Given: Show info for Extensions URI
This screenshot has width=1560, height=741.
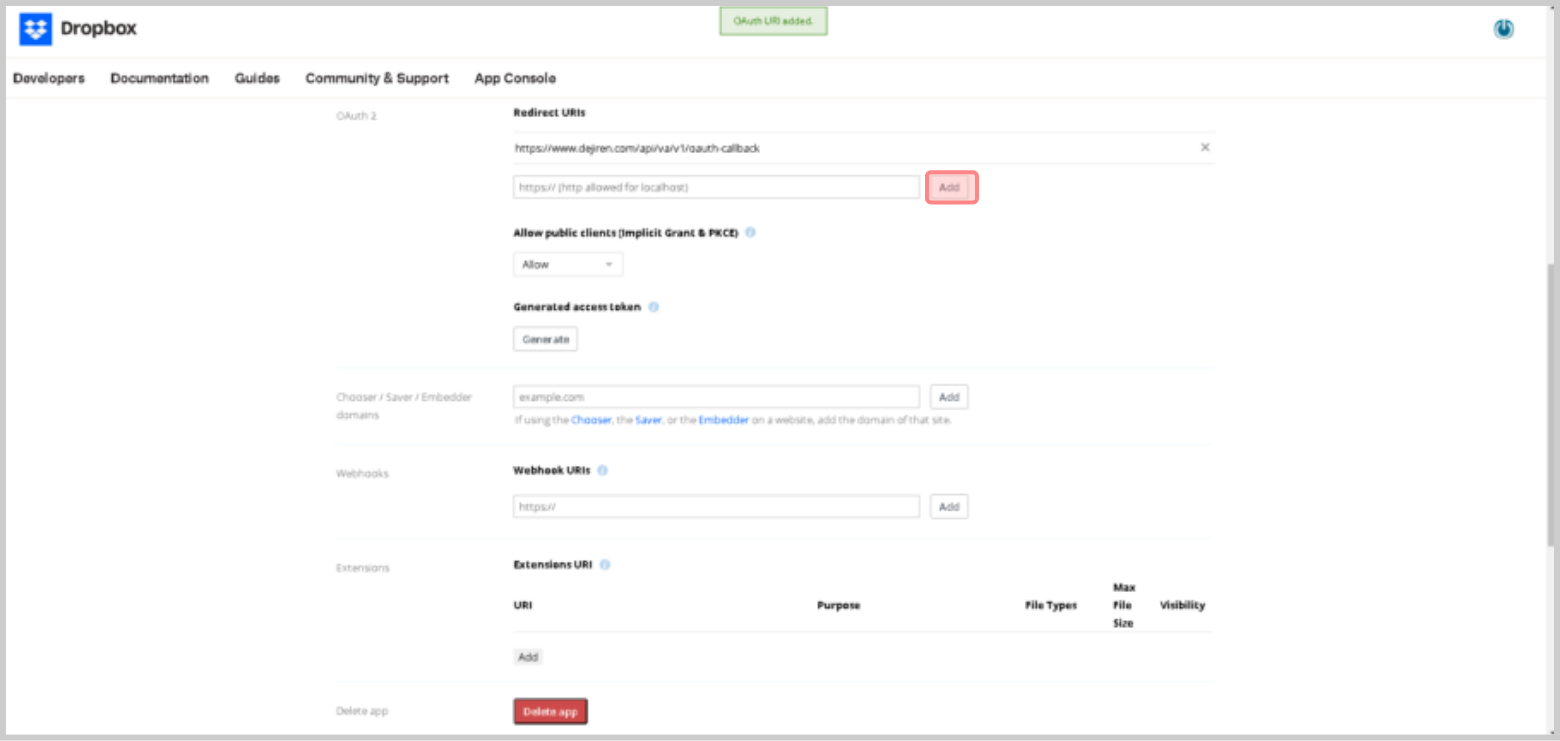Looking at the screenshot, I should [x=605, y=564].
